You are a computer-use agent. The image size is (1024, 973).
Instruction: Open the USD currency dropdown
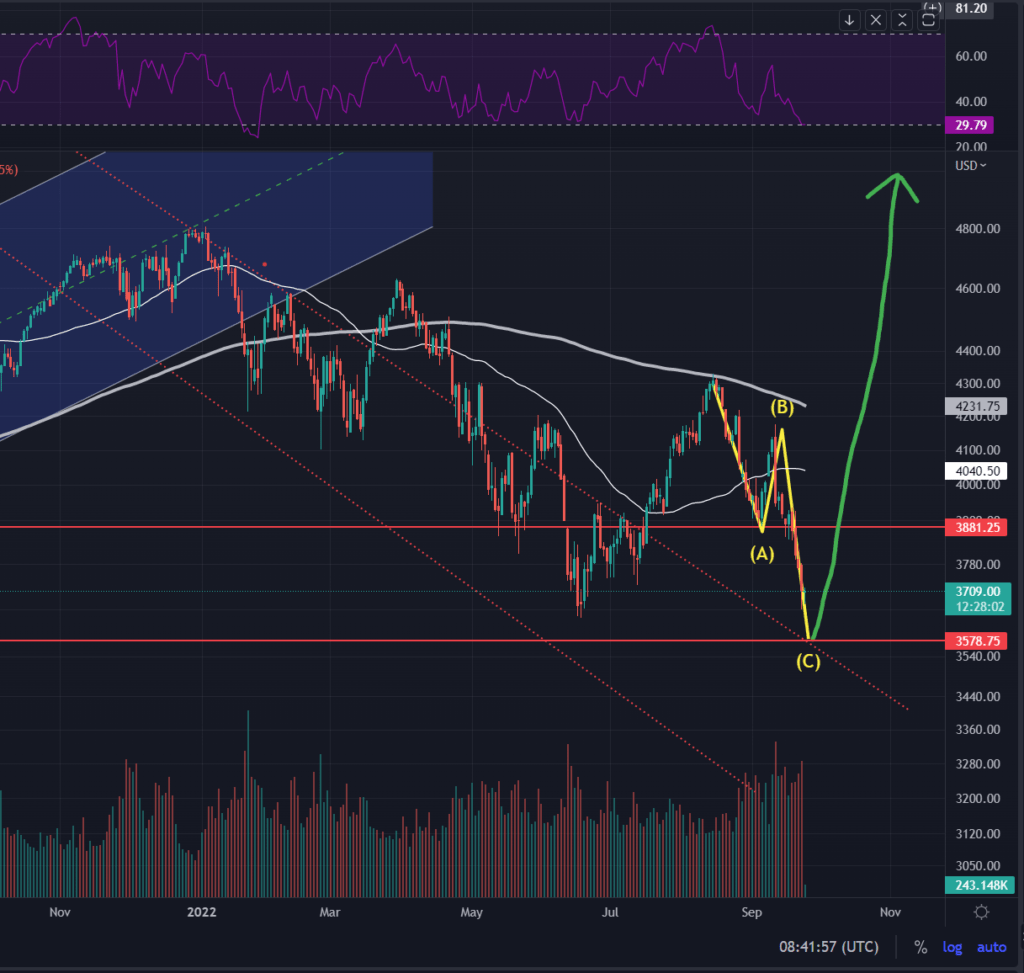[x=970, y=166]
